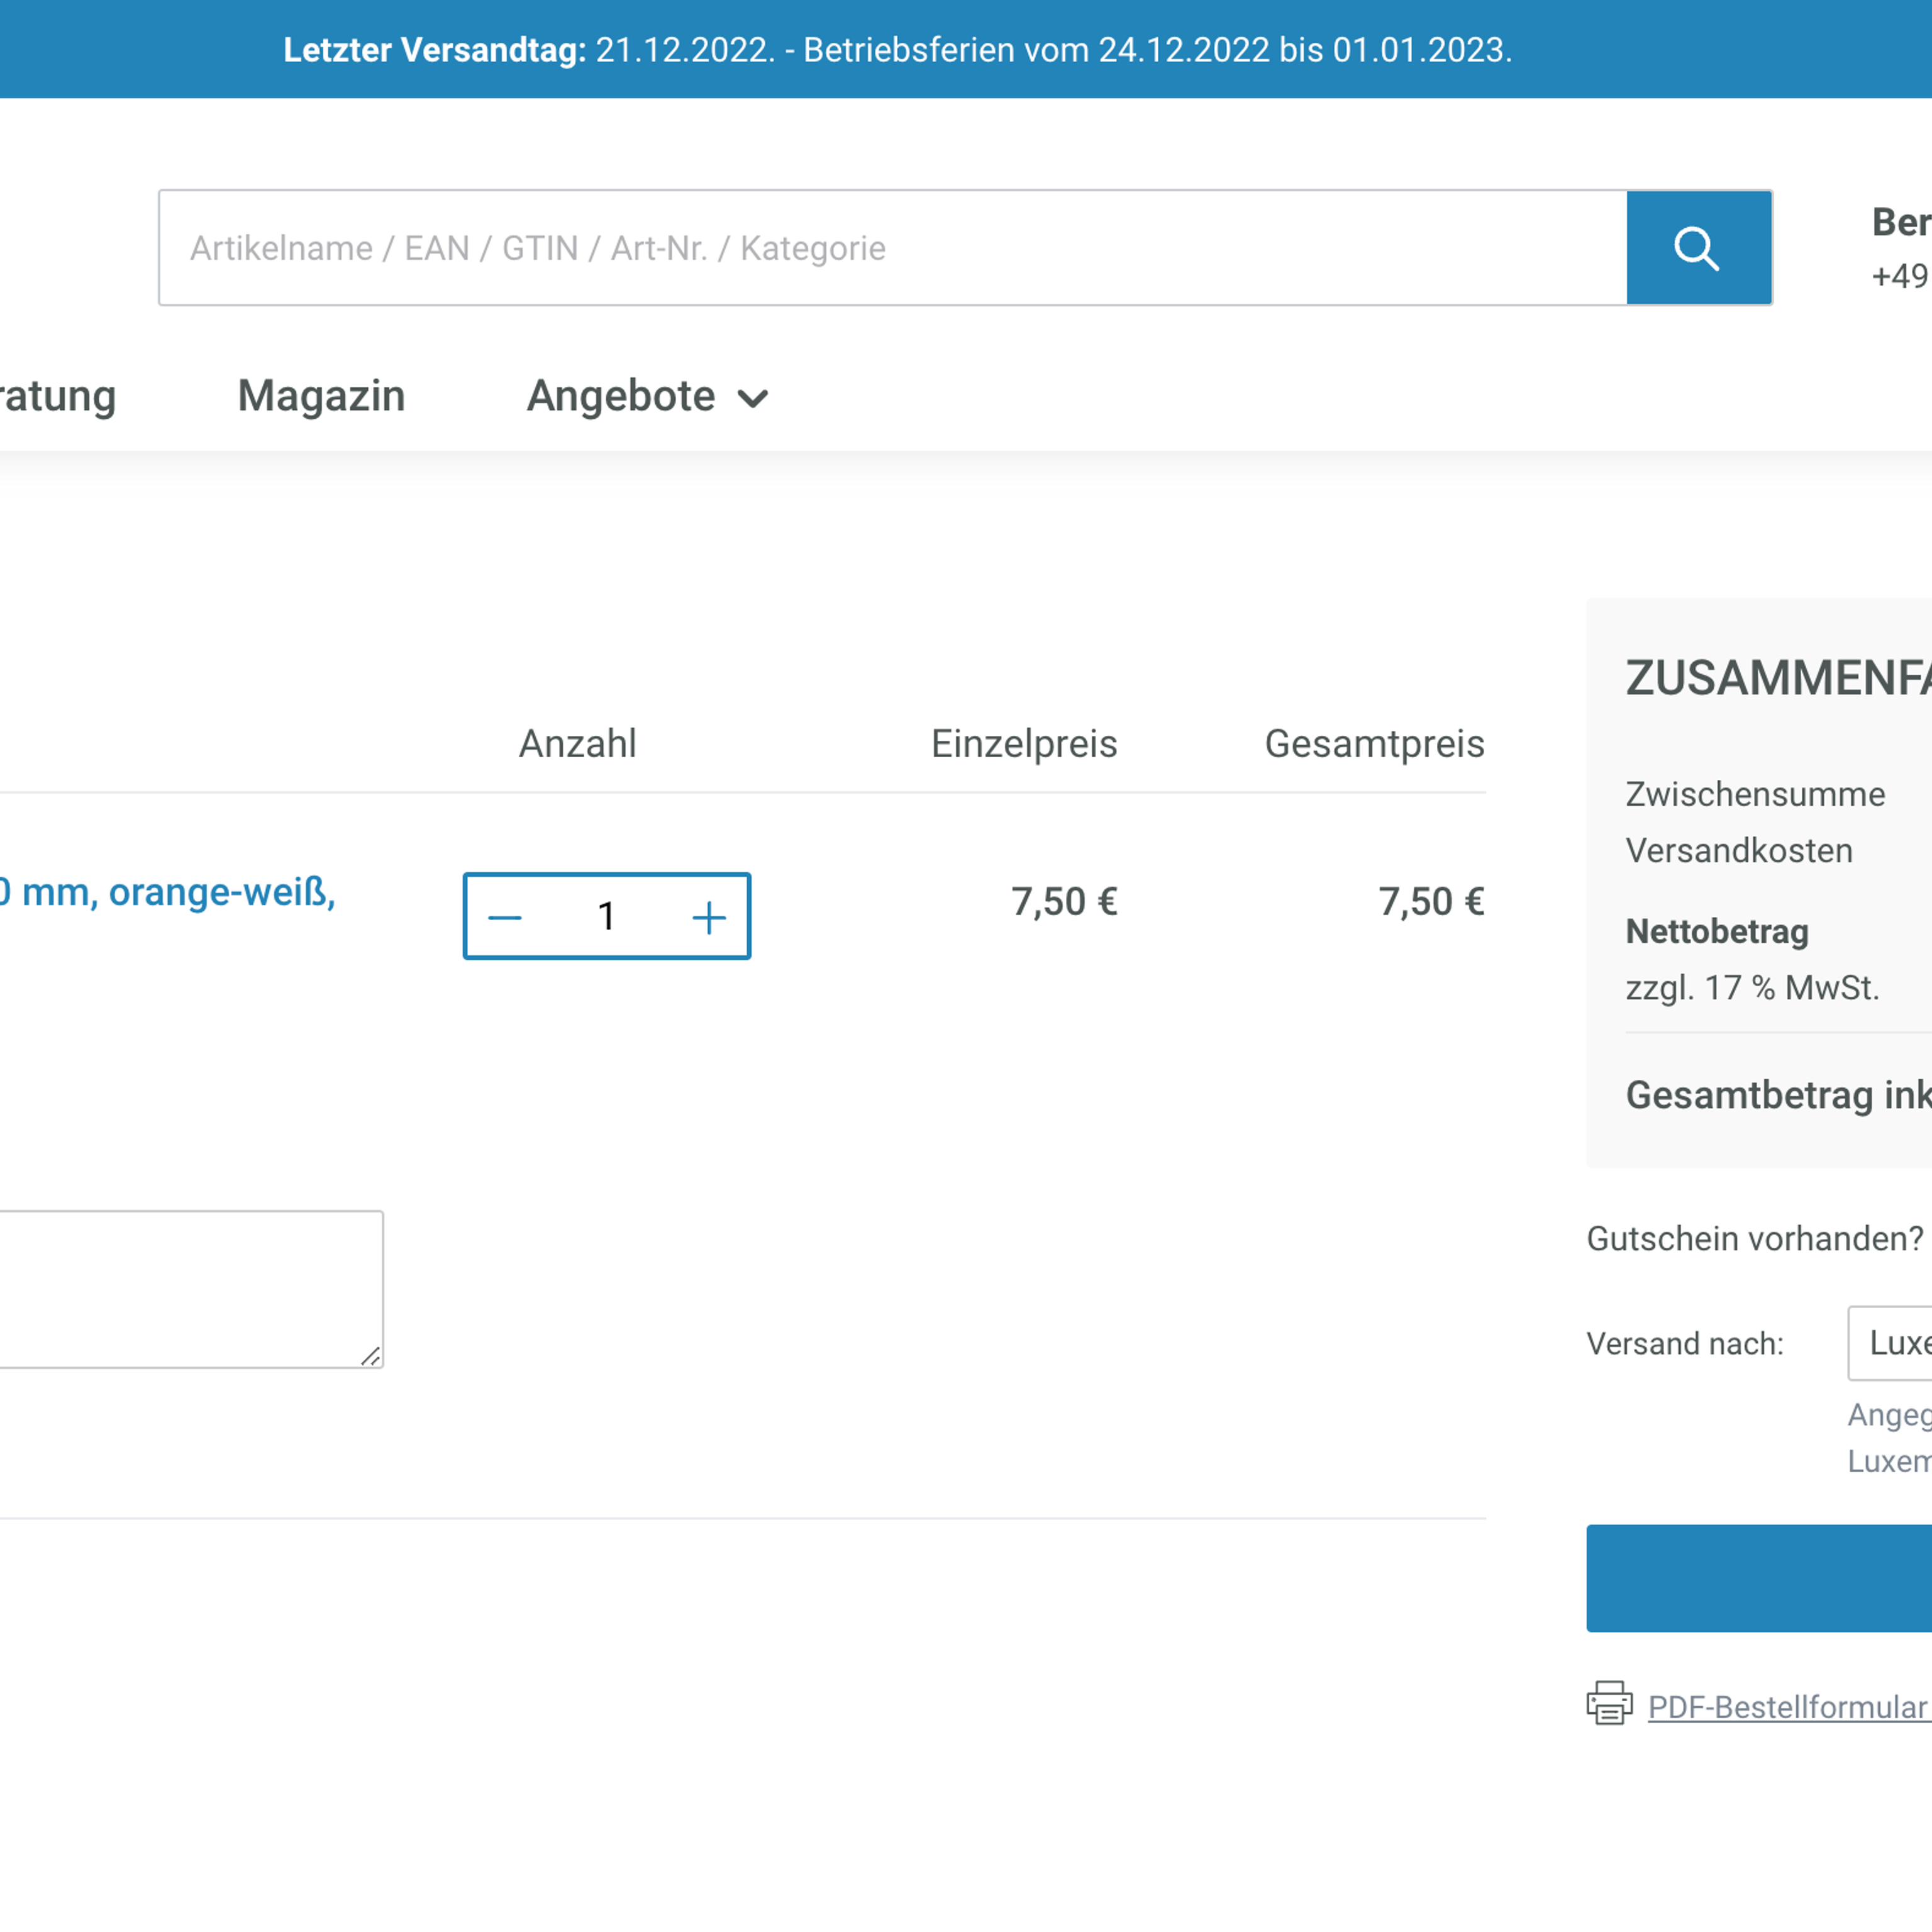The width and height of the screenshot is (1932, 1932).
Task: Go to the Magazin menu item
Action: click(321, 396)
